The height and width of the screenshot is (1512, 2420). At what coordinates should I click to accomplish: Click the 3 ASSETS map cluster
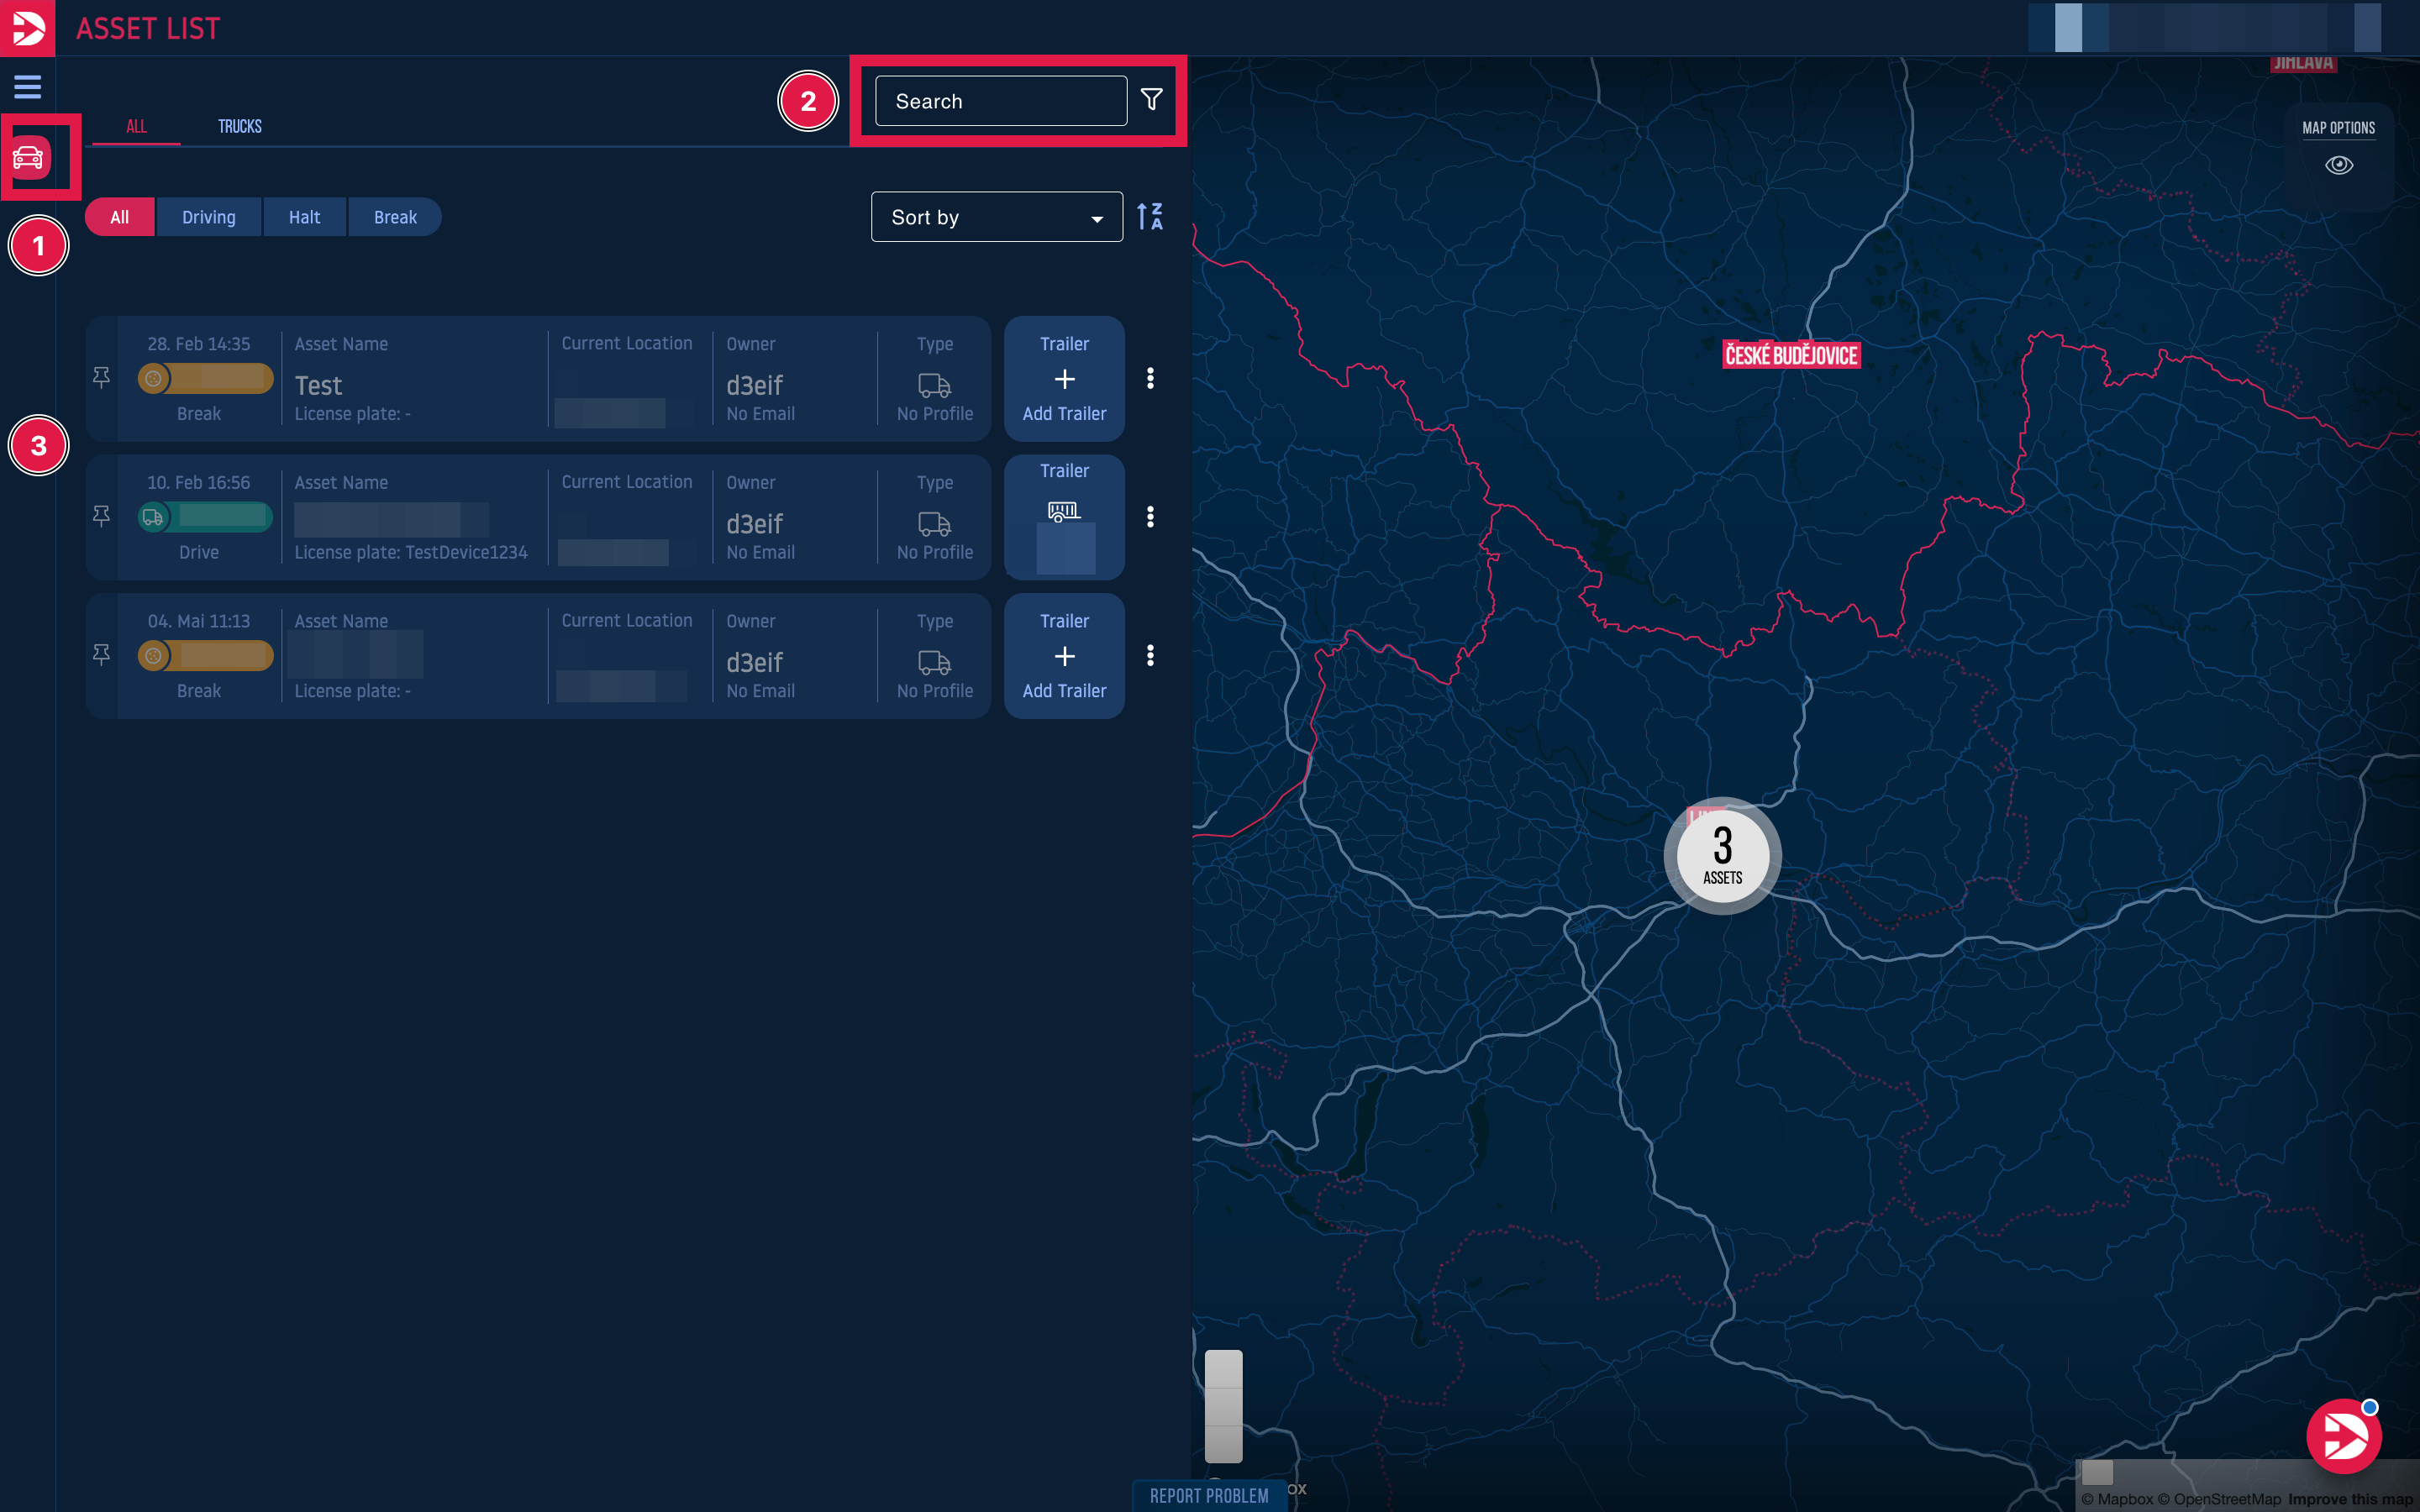[x=1722, y=855]
